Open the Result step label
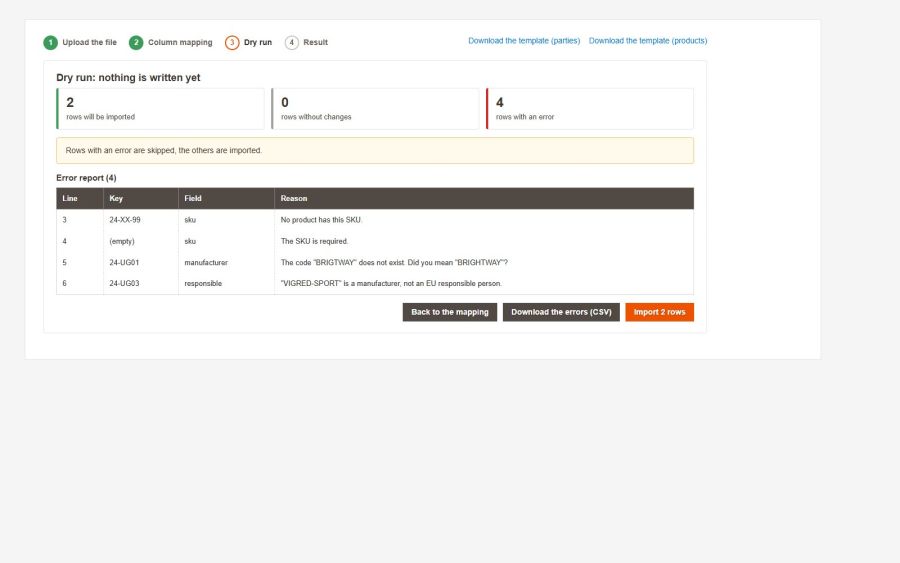Image resolution: width=900 pixels, height=563 pixels. pyautogui.click(x=316, y=42)
